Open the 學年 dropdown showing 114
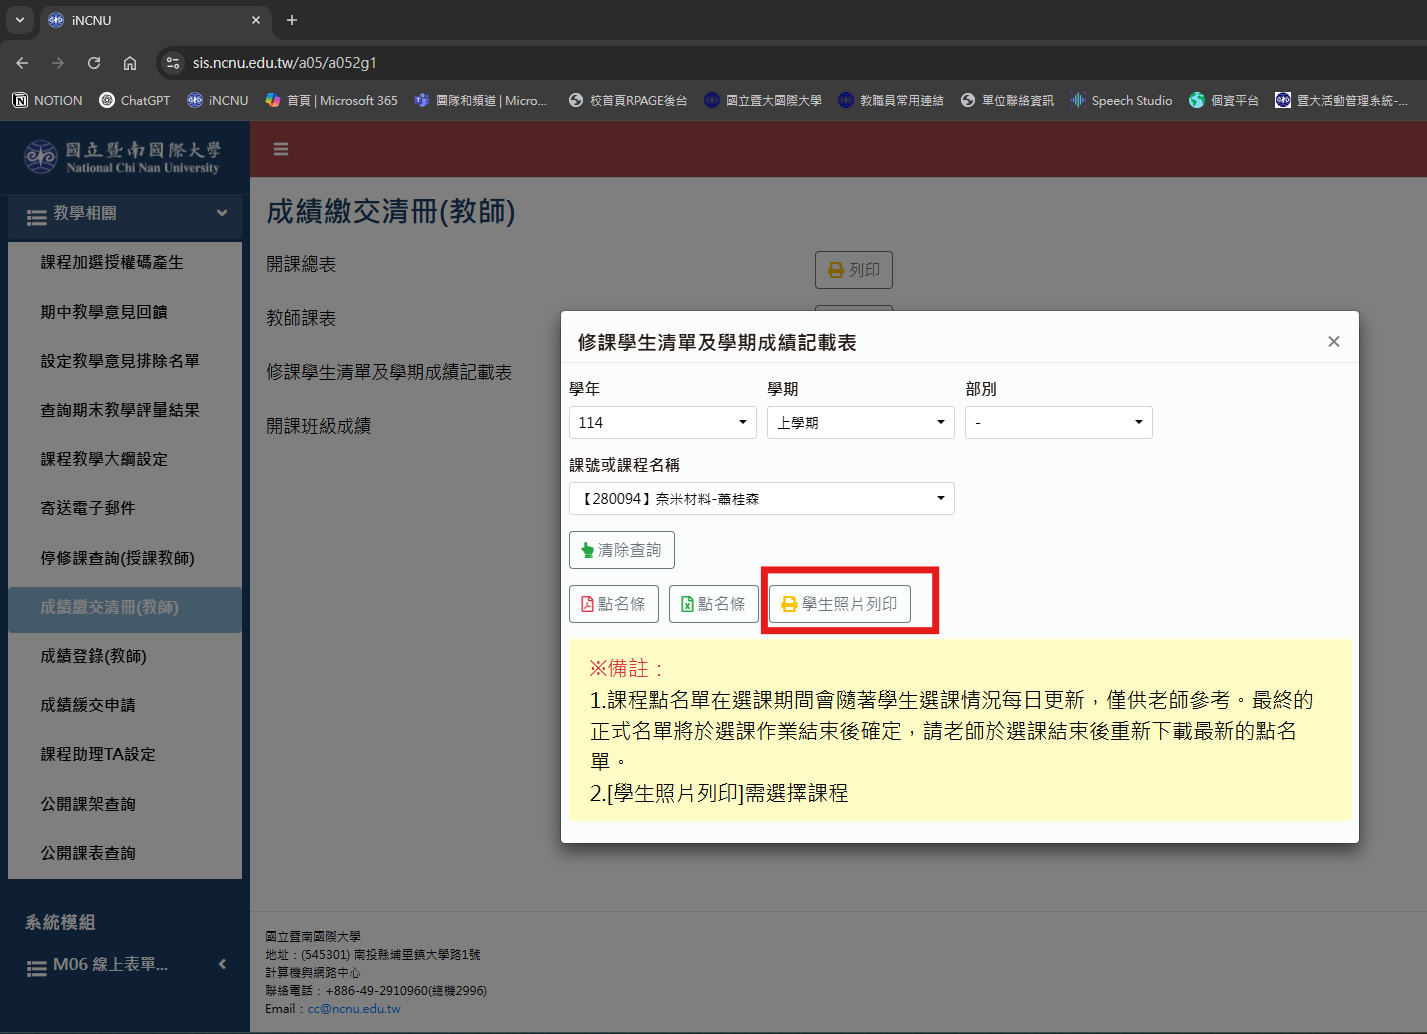 coord(662,423)
